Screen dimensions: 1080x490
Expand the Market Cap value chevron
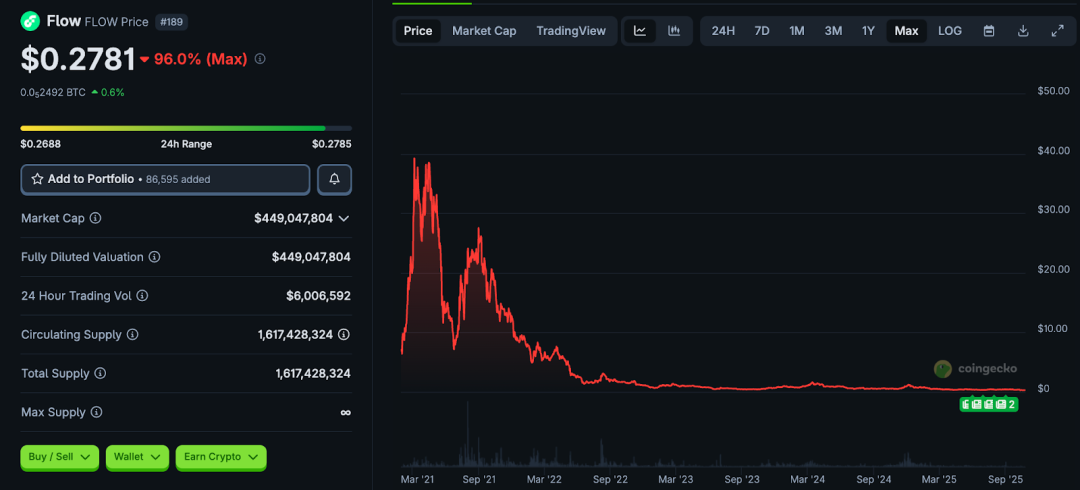tap(344, 218)
